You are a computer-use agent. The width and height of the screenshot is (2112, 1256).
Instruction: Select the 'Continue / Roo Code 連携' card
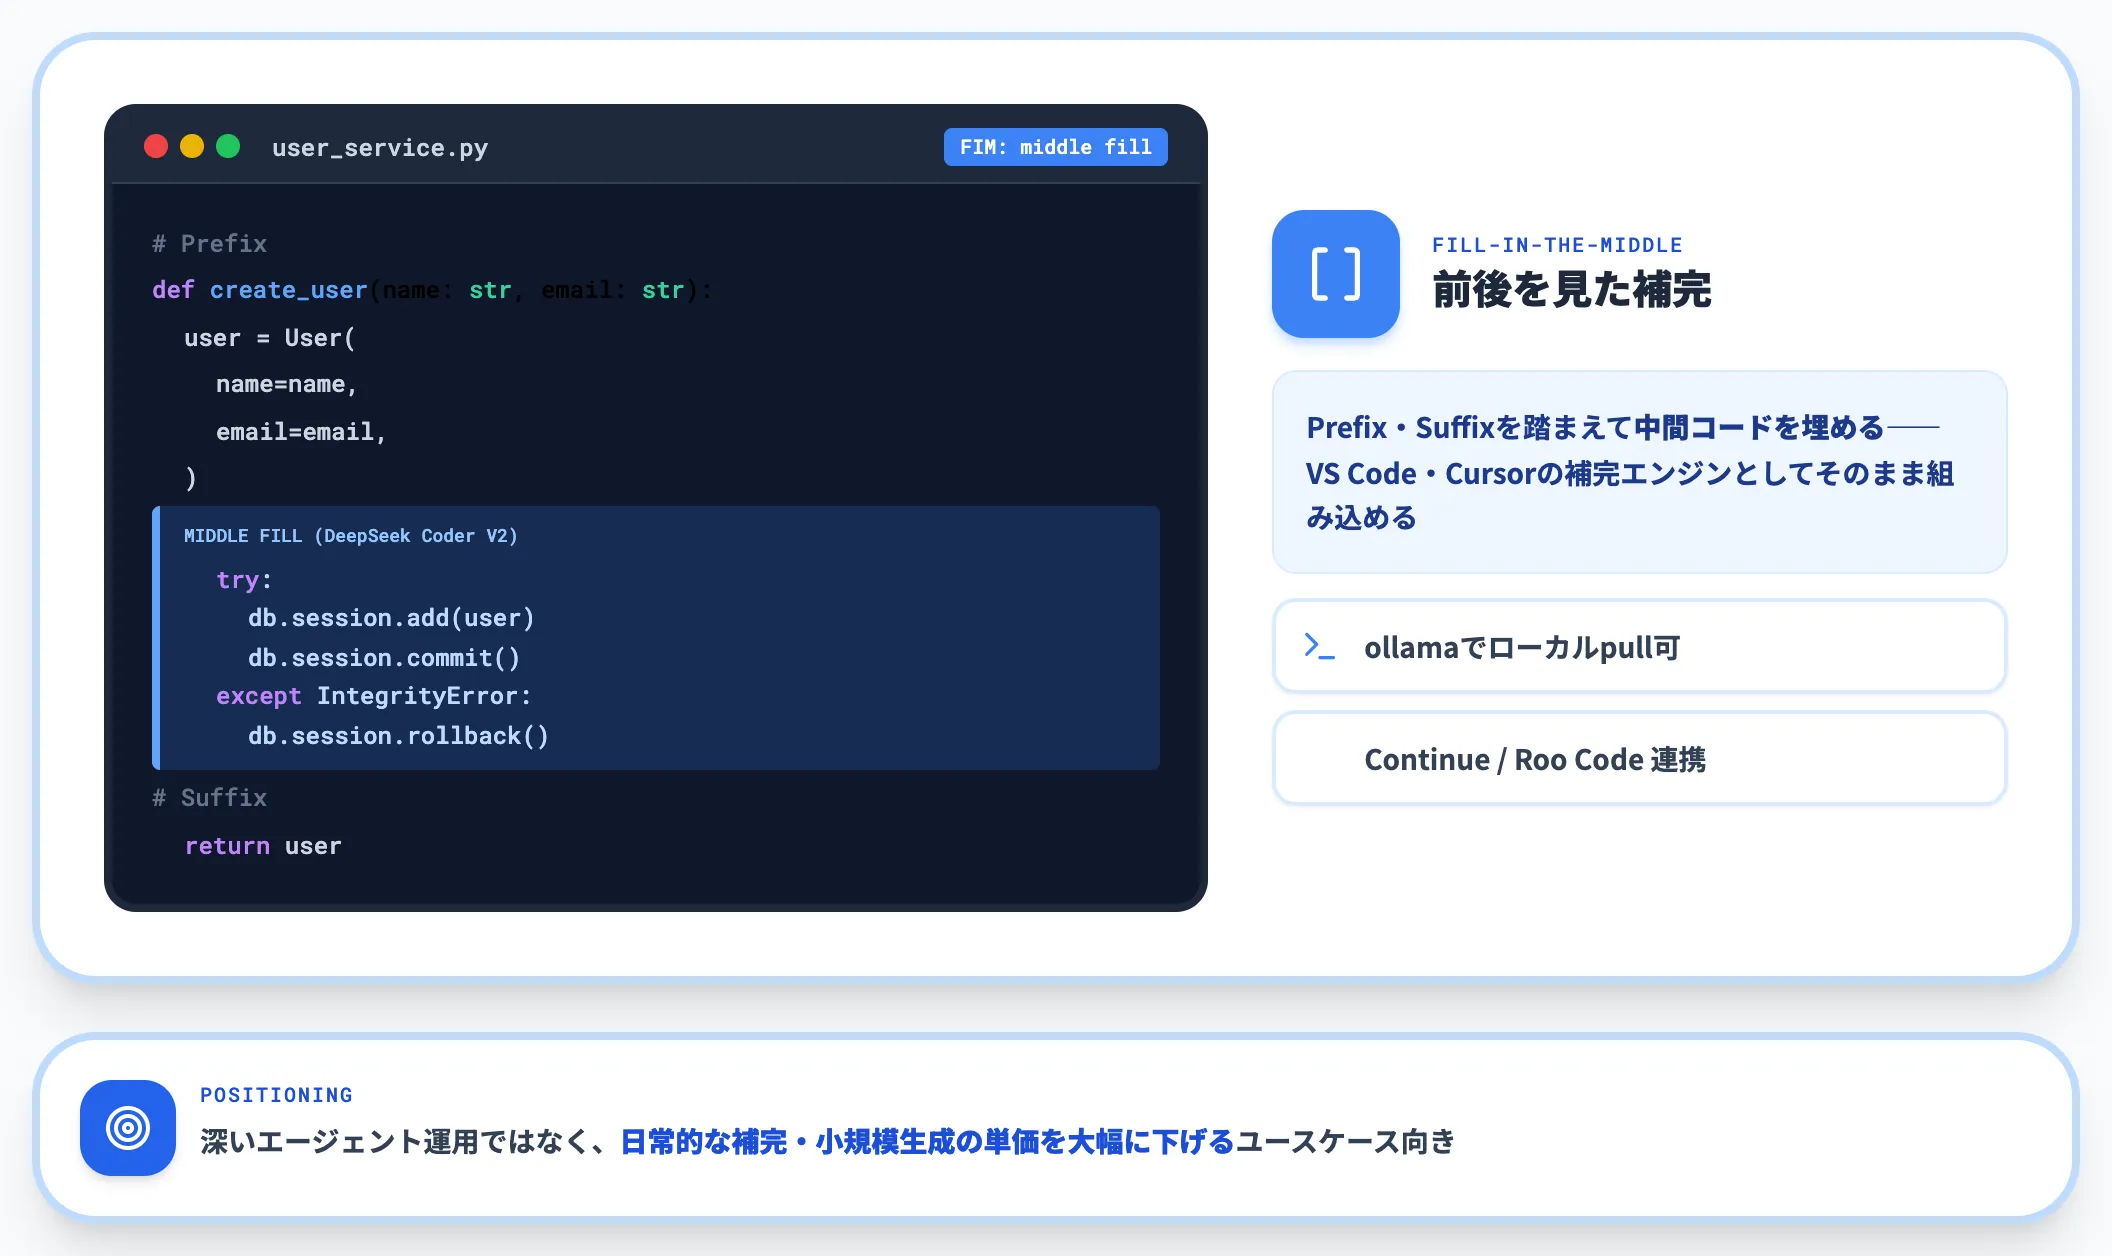(1639, 759)
